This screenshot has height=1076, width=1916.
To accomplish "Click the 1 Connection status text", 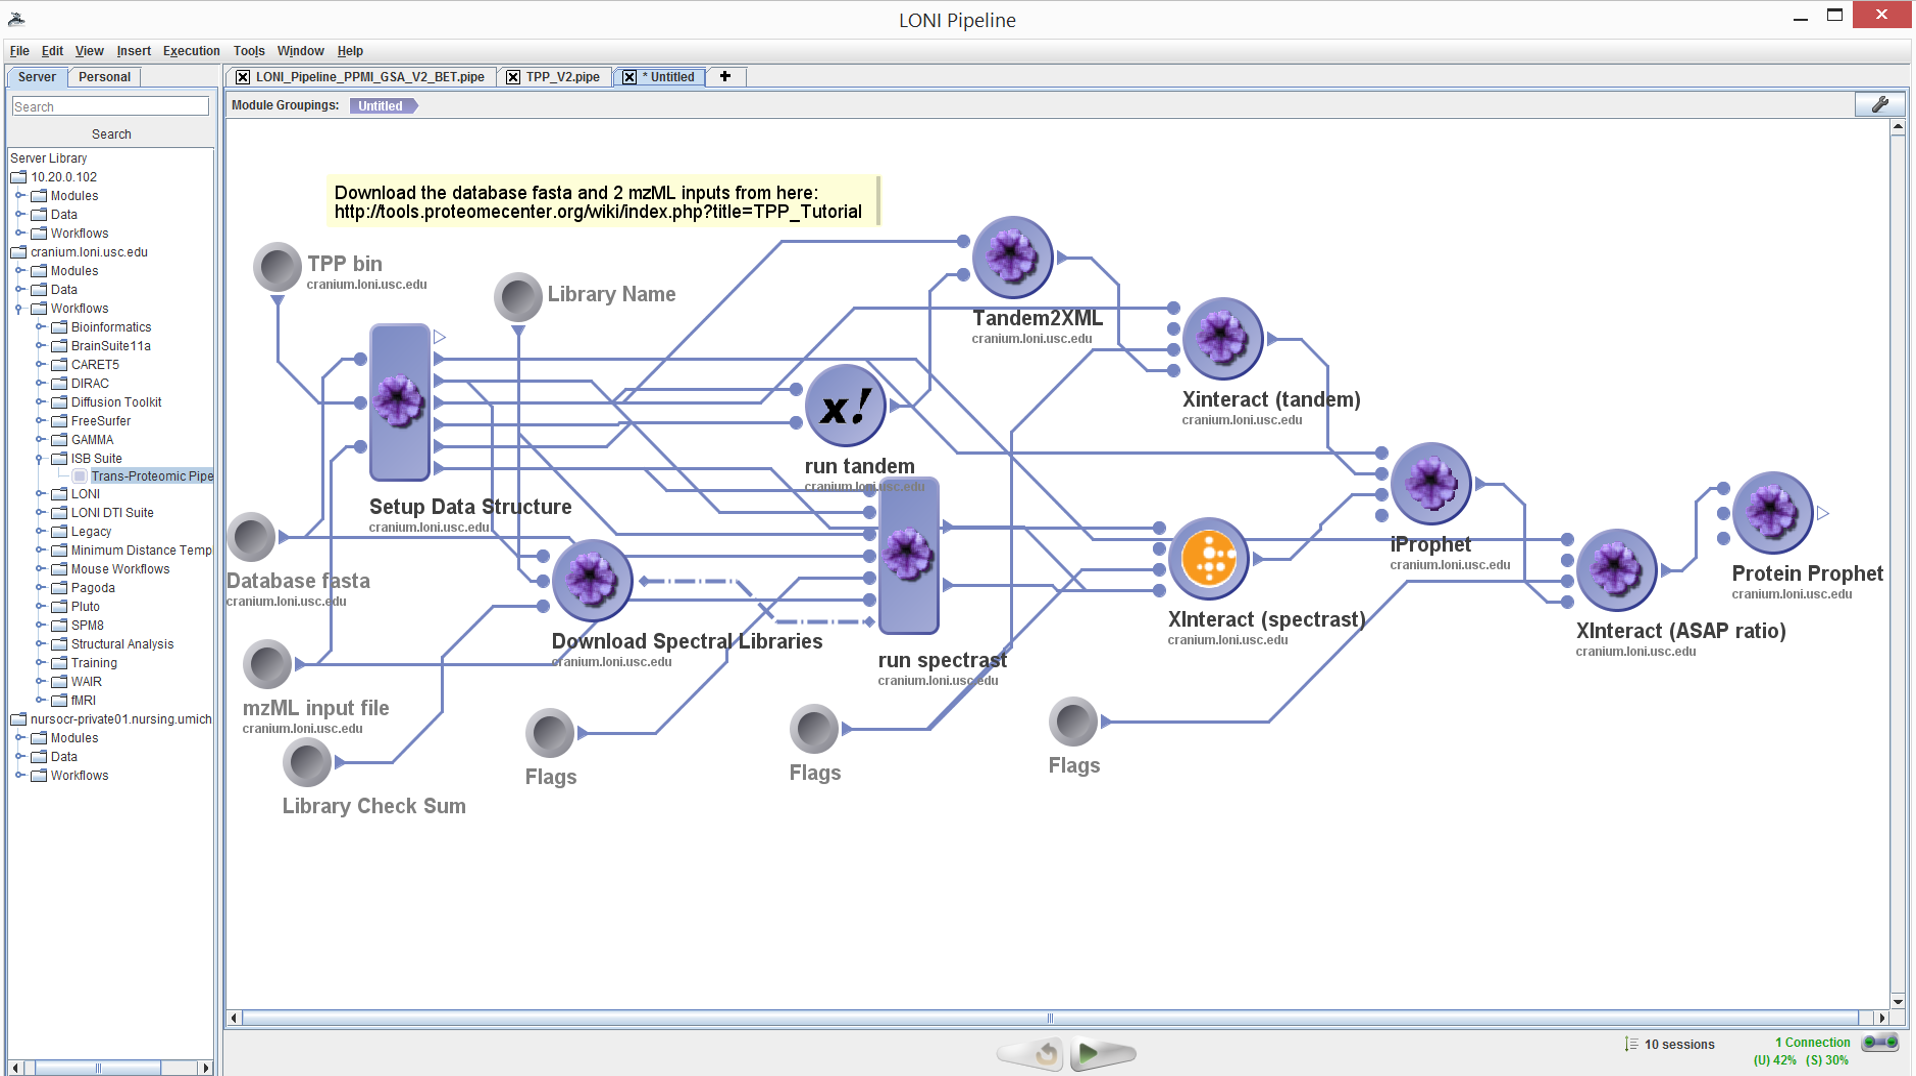I will pos(1812,1043).
